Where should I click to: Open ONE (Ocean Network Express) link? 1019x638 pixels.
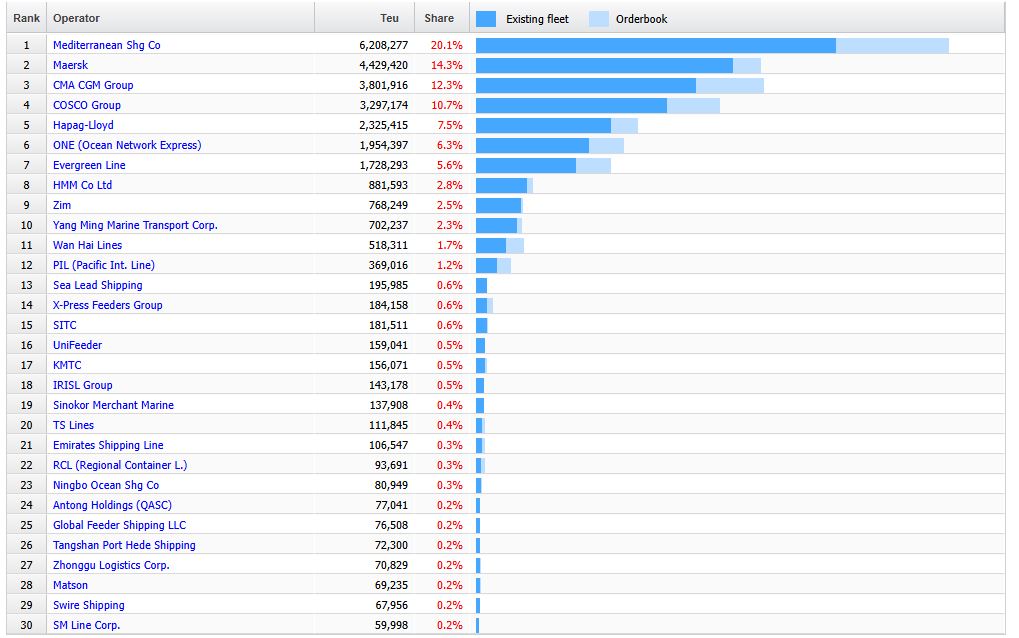[127, 145]
